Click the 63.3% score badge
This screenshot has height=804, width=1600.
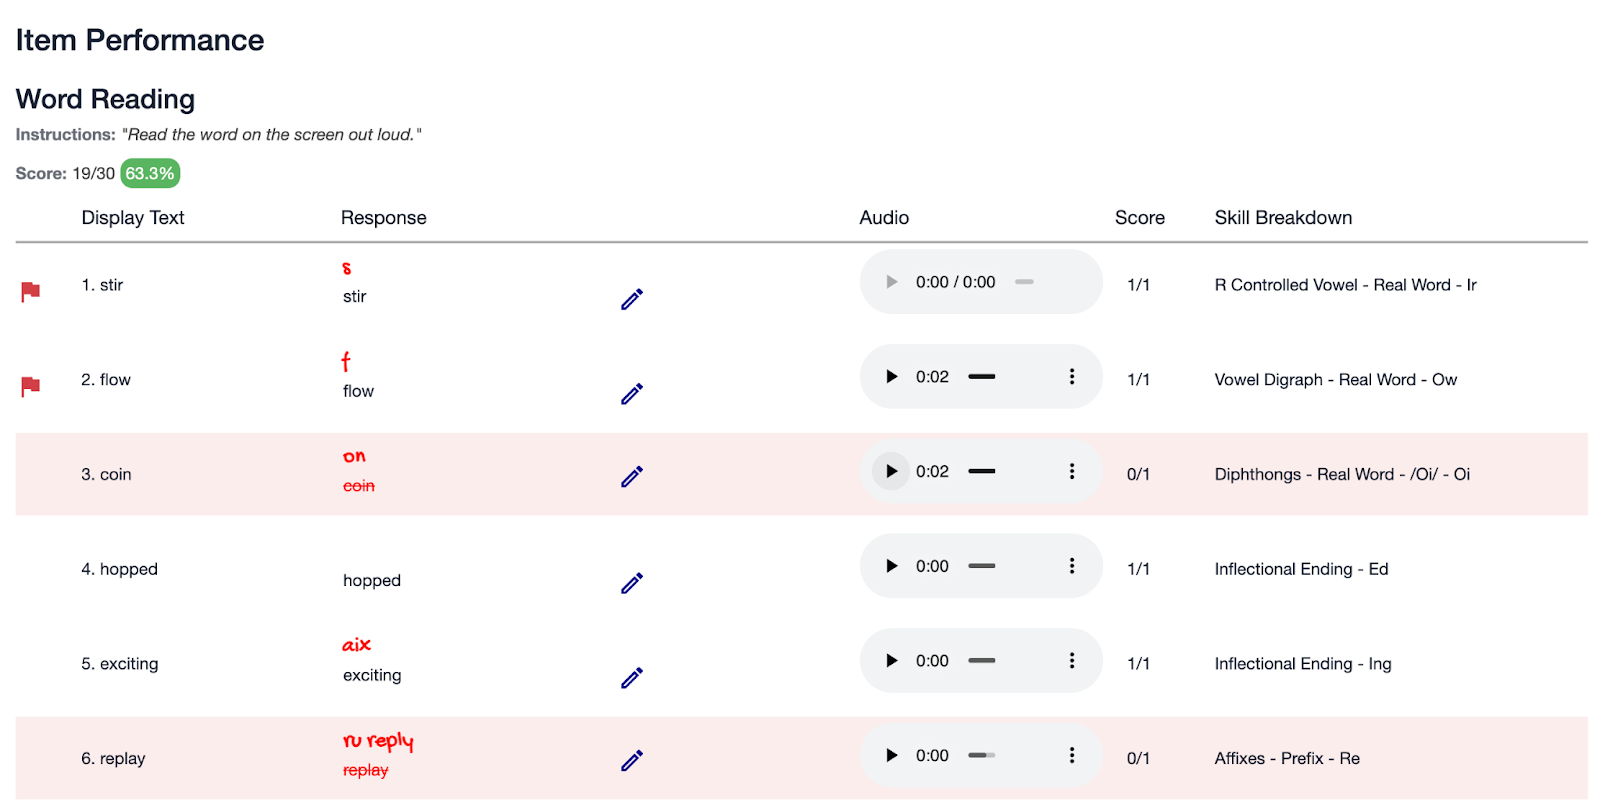[150, 173]
